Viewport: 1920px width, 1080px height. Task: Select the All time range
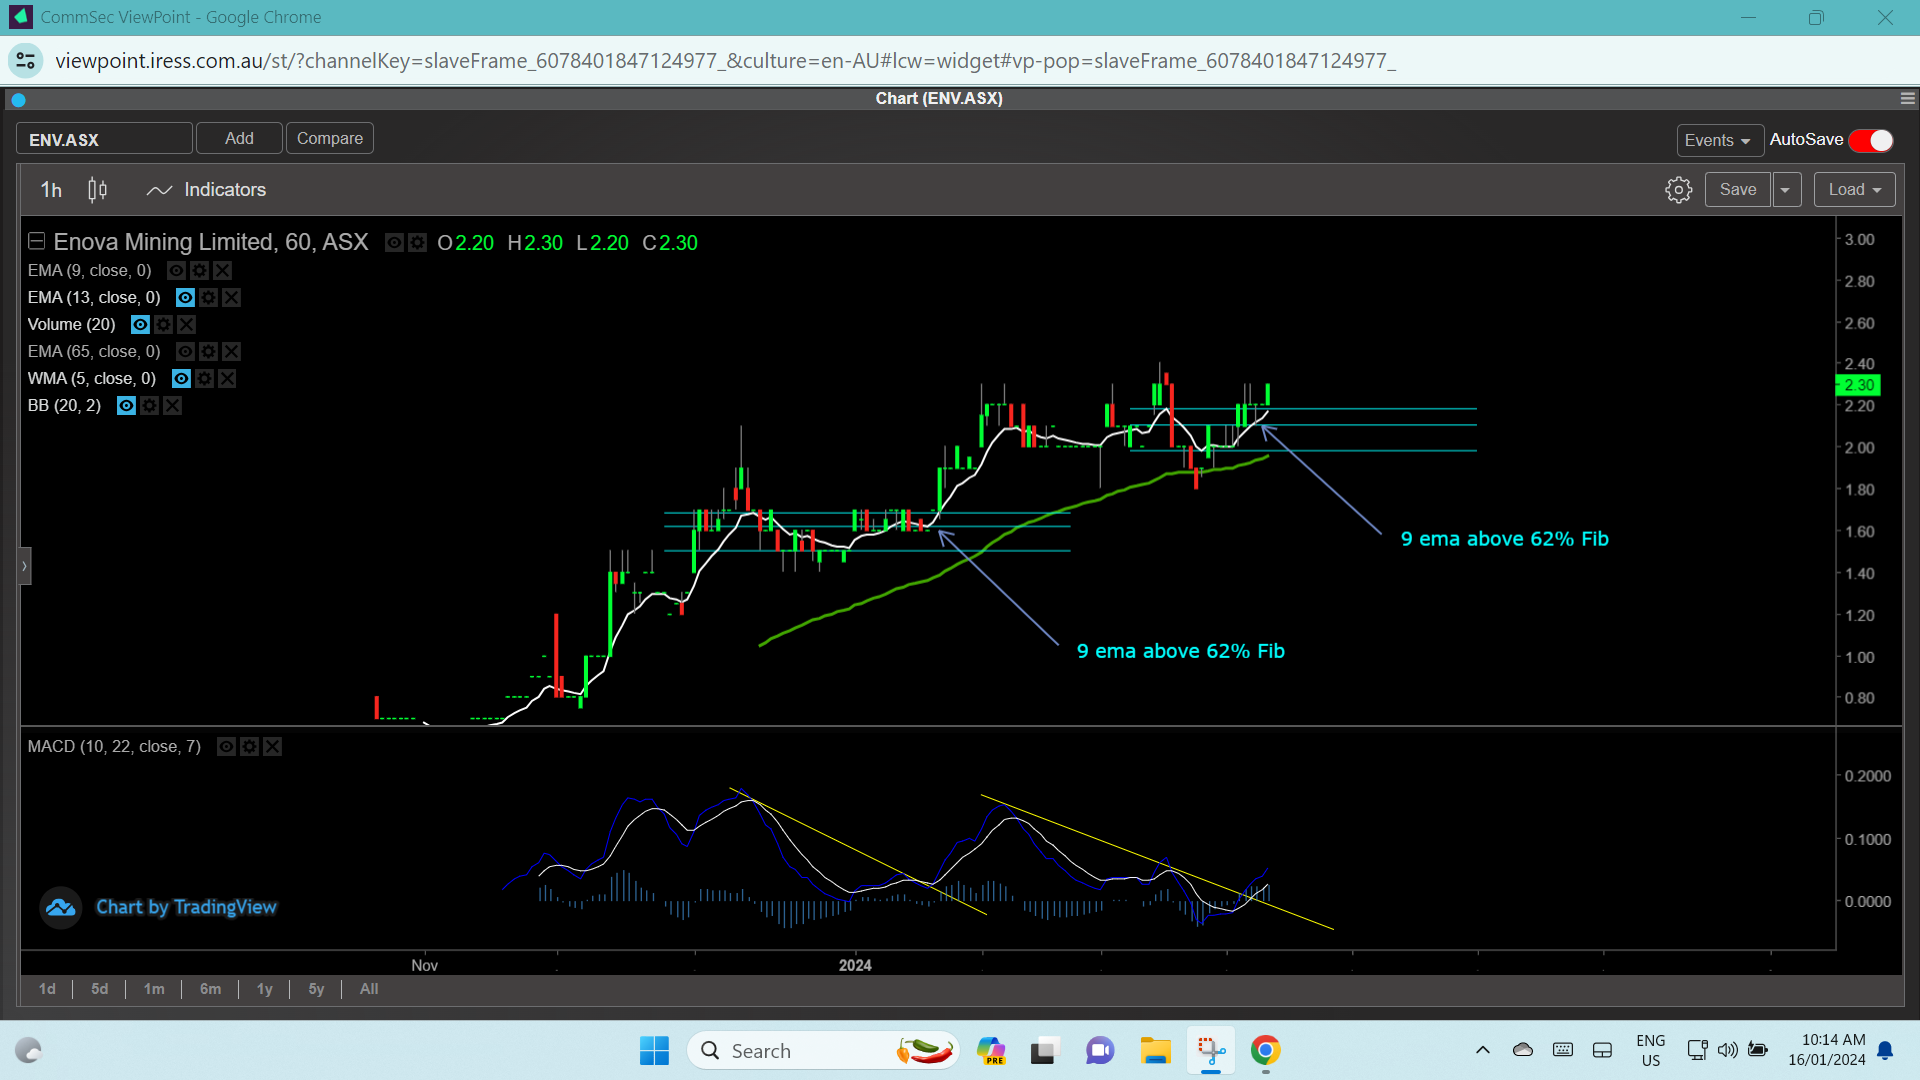pyautogui.click(x=369, y=989)
